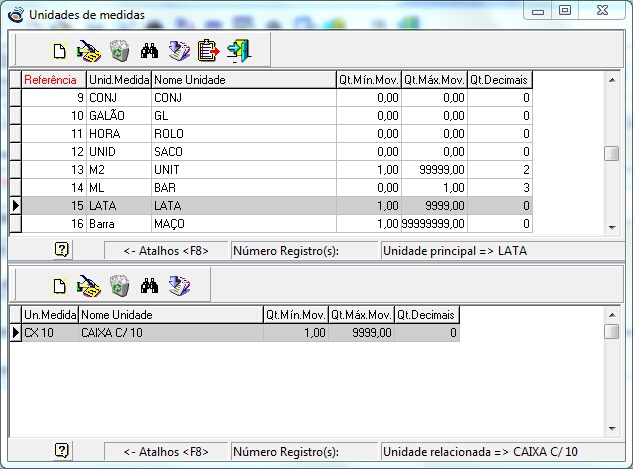This screenshot has width=633, height=469.
Task: Click lower grid Qt.Decimais column header
Action: coord(427,315)
